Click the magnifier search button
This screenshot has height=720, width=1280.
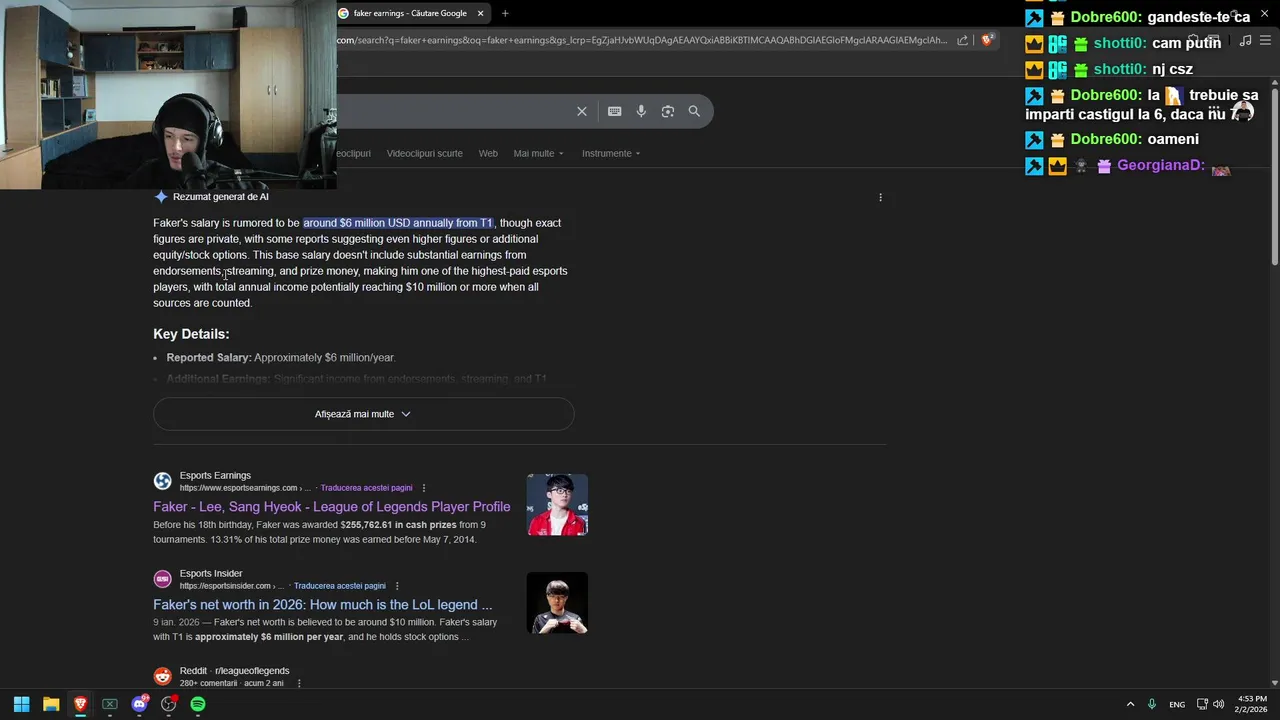coord(694,111)
